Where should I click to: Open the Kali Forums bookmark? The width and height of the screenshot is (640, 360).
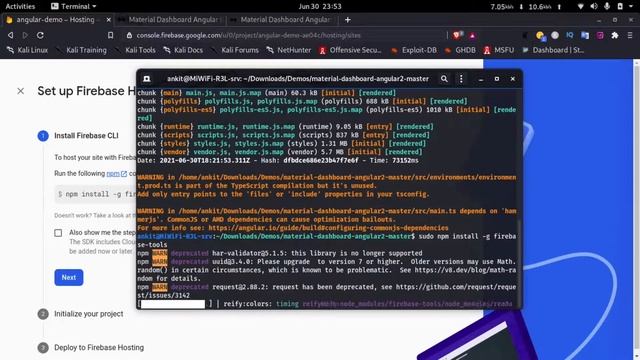tap(235, 50)
